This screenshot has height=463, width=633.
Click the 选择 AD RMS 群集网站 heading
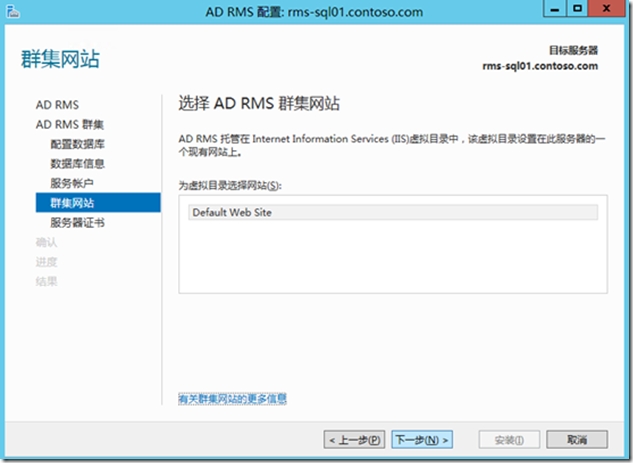(x=259, y=104)
